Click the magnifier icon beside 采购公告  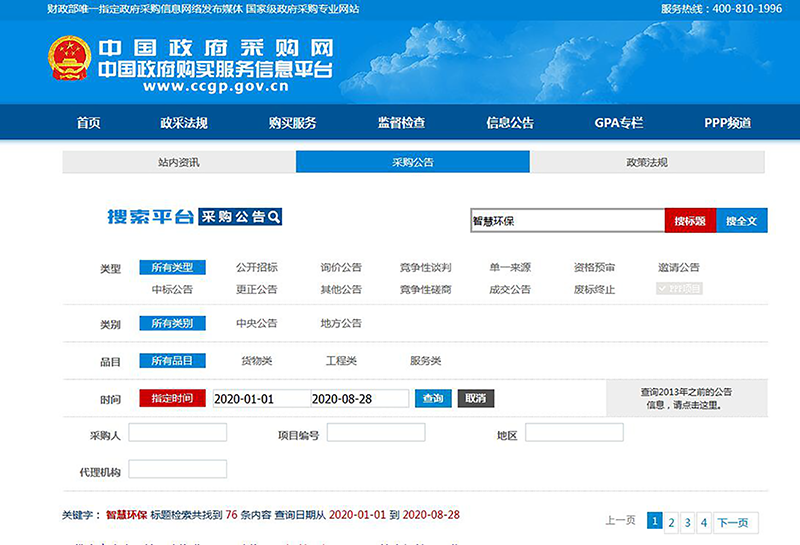(273, 217)
